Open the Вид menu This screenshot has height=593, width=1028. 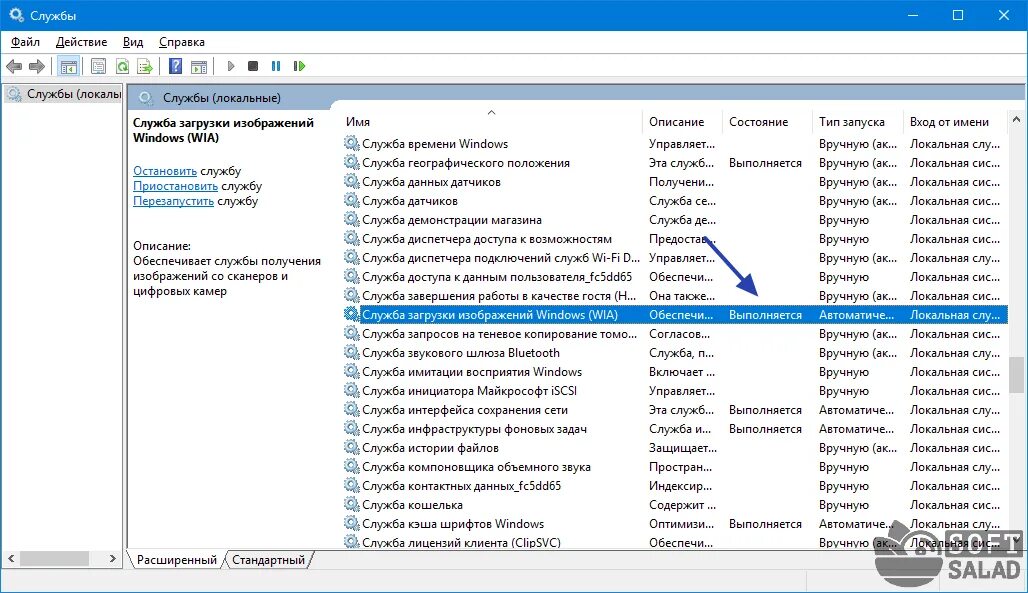point(133,42)
